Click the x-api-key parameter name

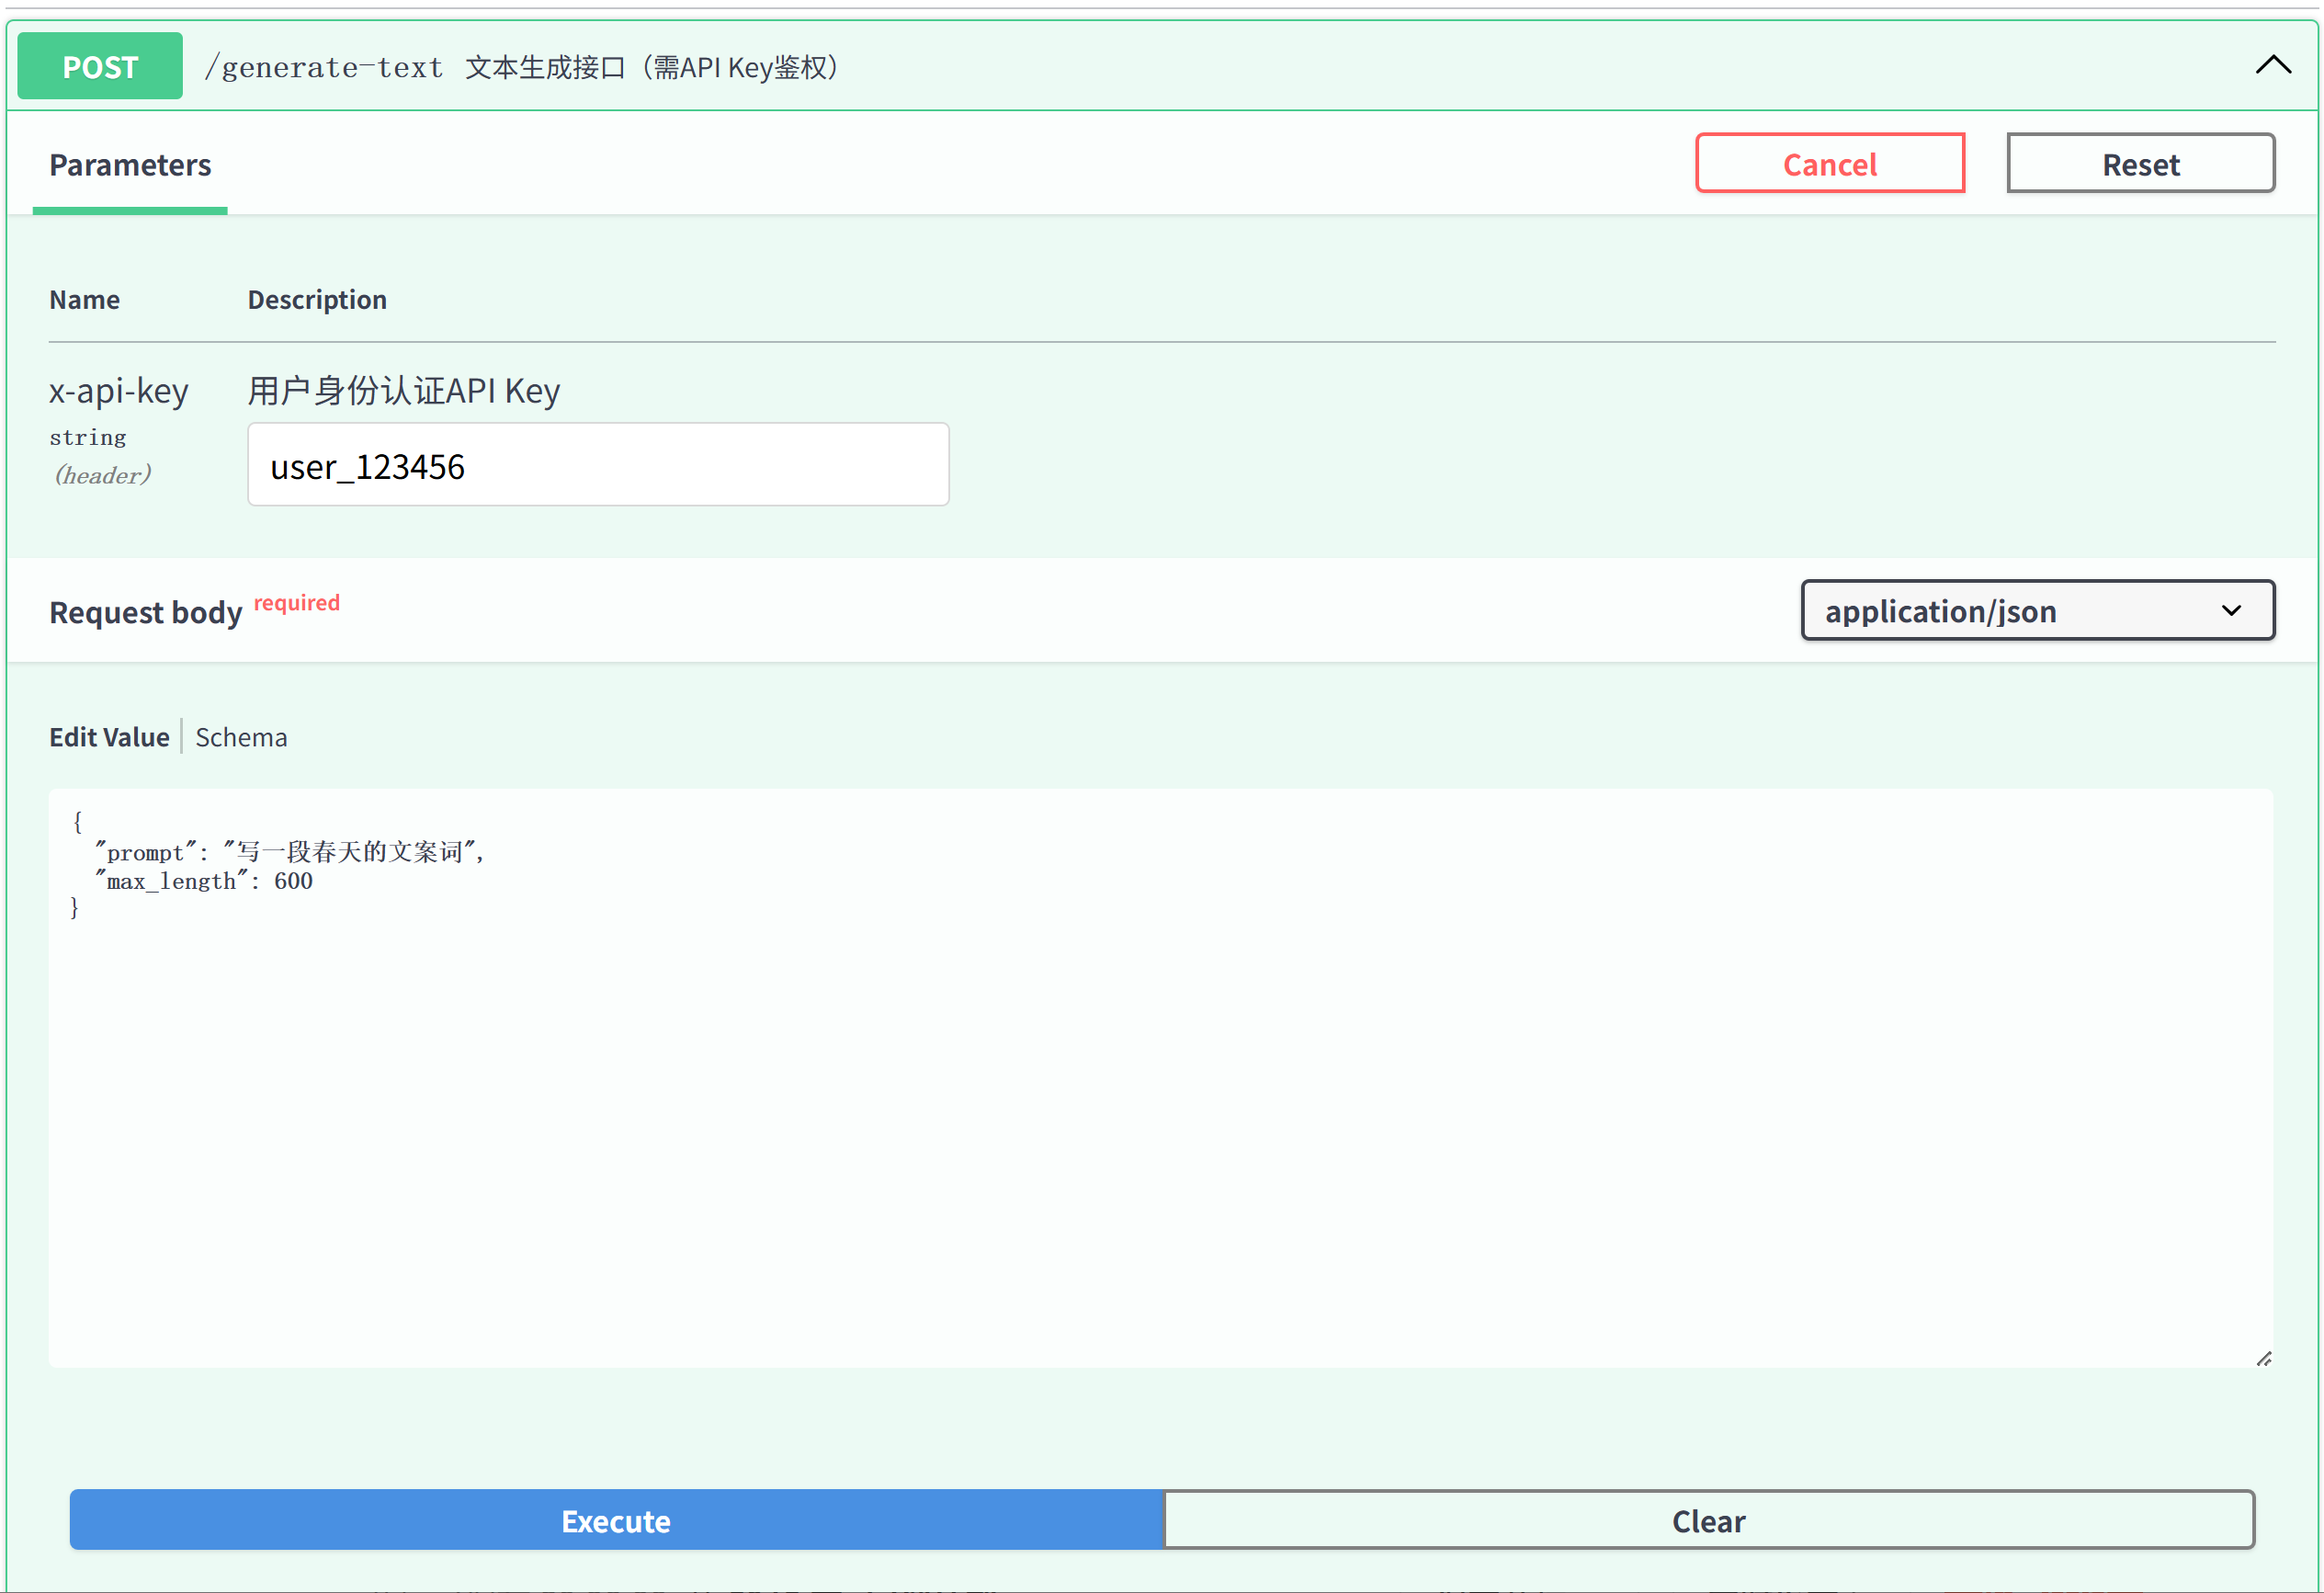[x=119, y=391]
